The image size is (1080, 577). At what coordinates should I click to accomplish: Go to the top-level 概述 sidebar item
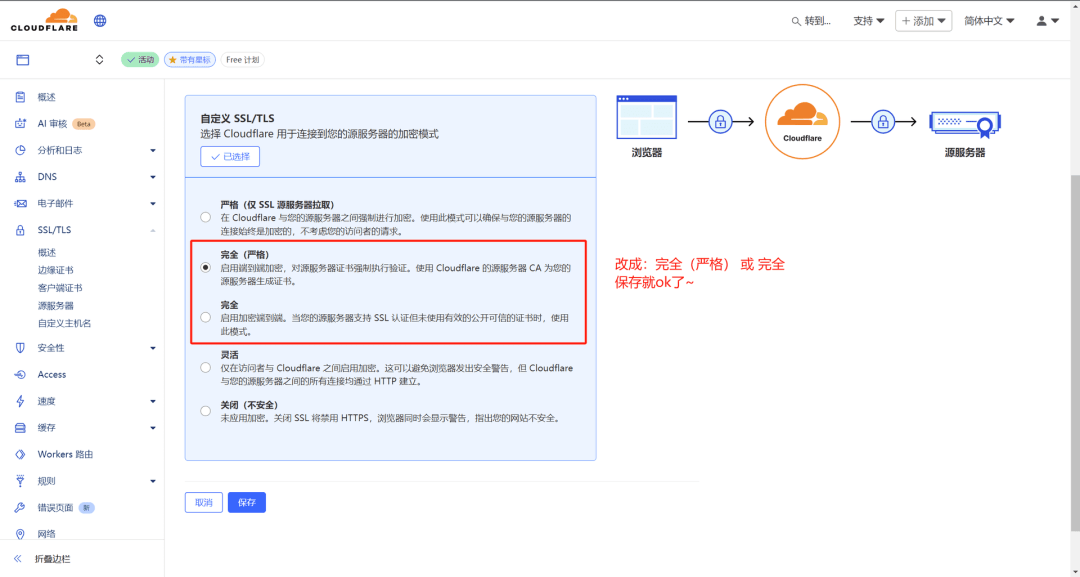47,97
